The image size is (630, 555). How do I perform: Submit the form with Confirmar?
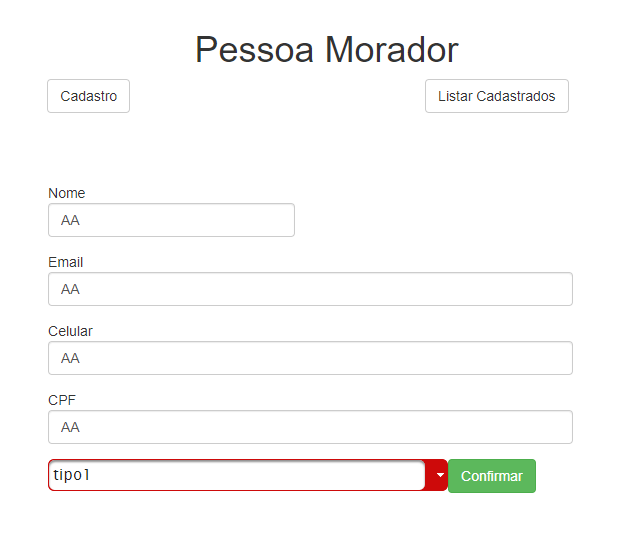tap(491, 476)
